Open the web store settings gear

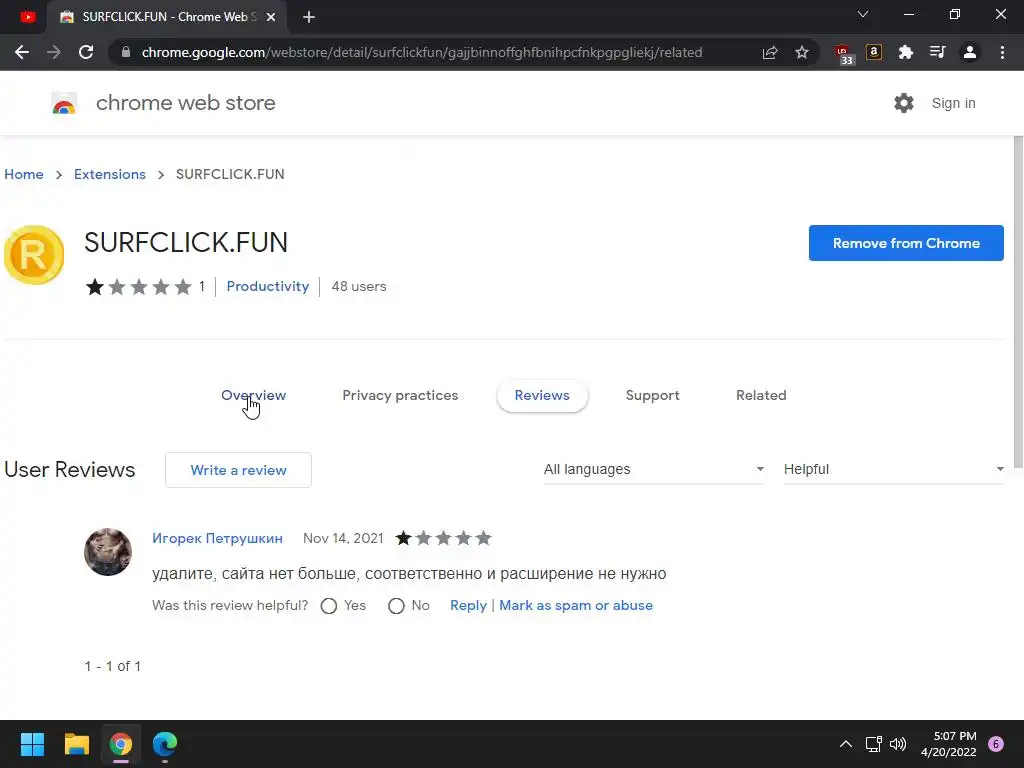click(x=904, y=103)
